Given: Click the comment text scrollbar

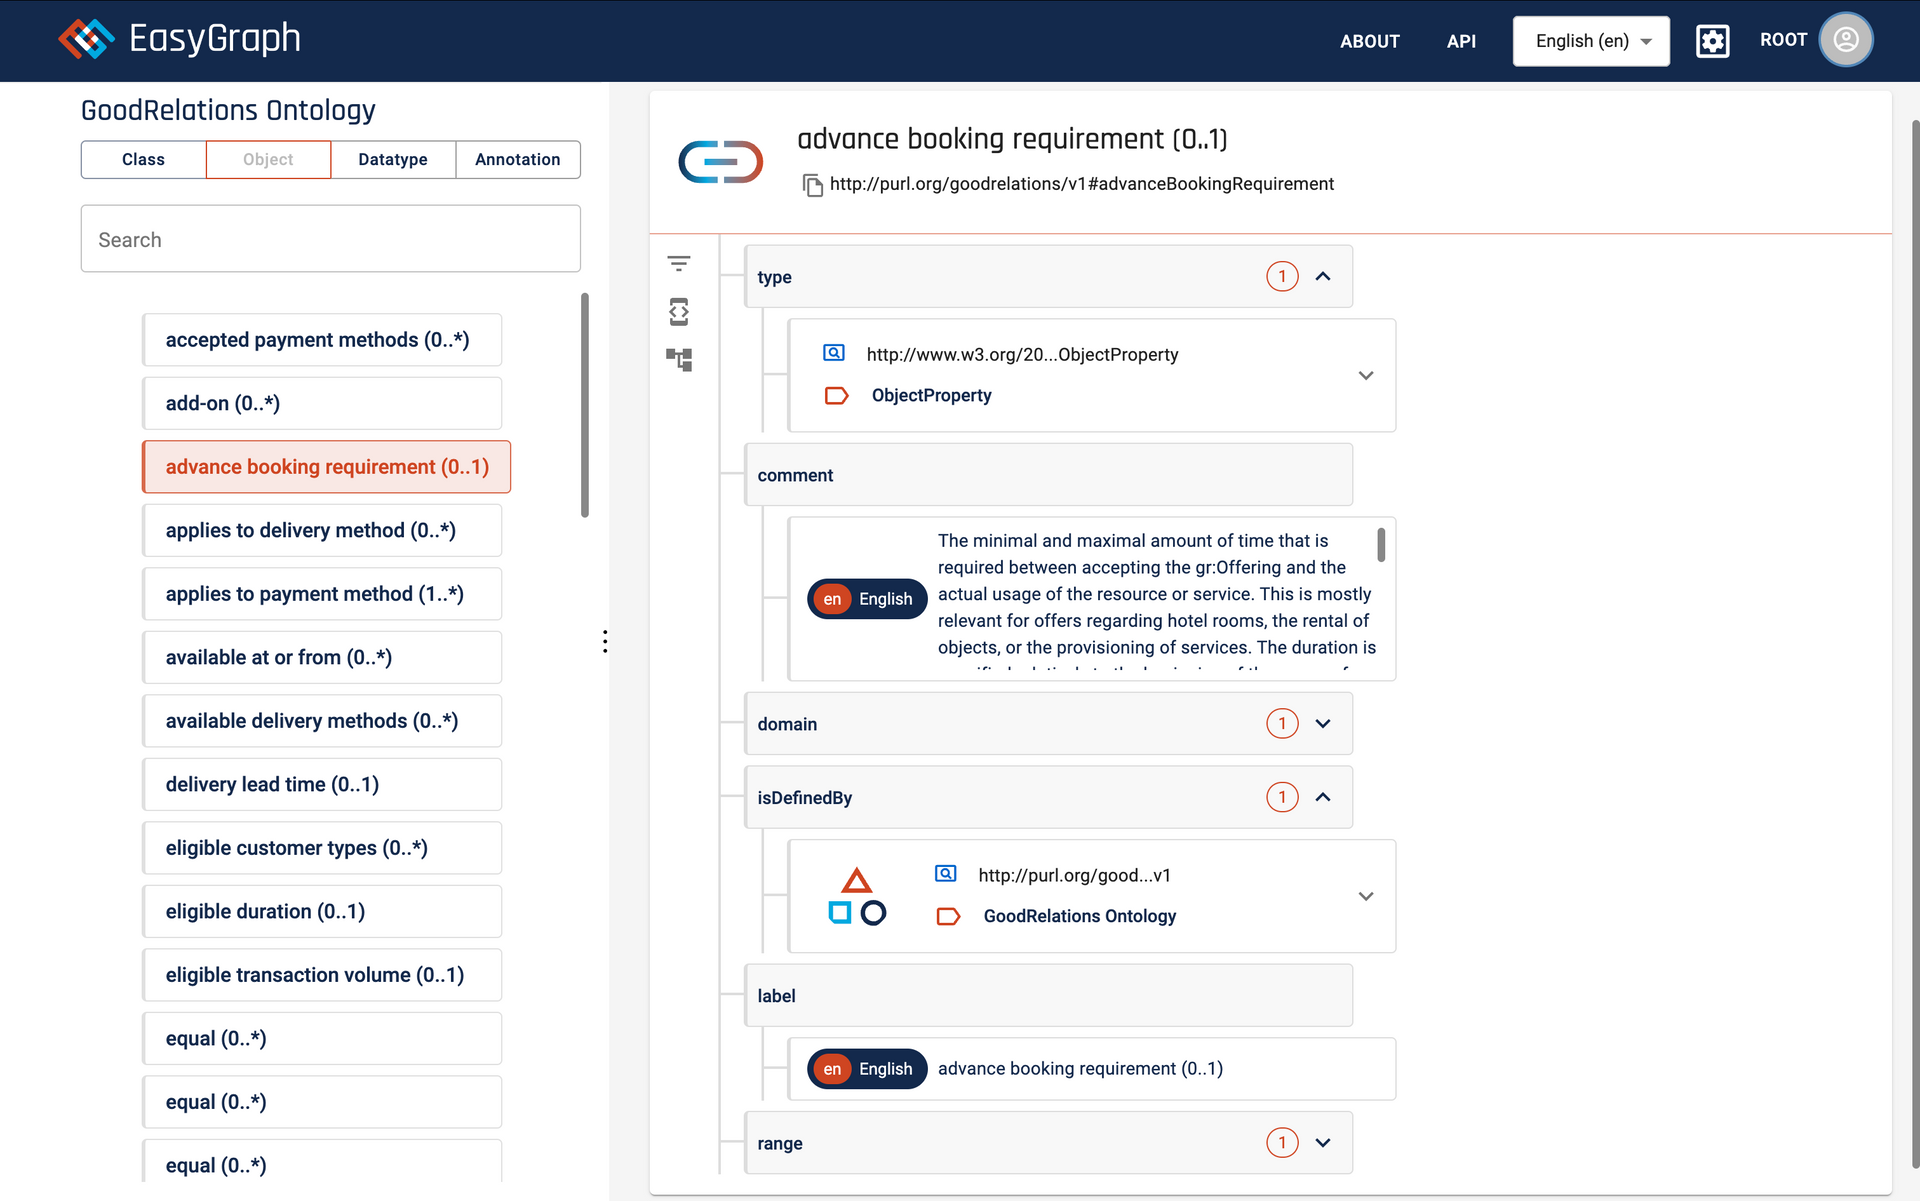Looking at the screenshot, I should coord(1381,546).
